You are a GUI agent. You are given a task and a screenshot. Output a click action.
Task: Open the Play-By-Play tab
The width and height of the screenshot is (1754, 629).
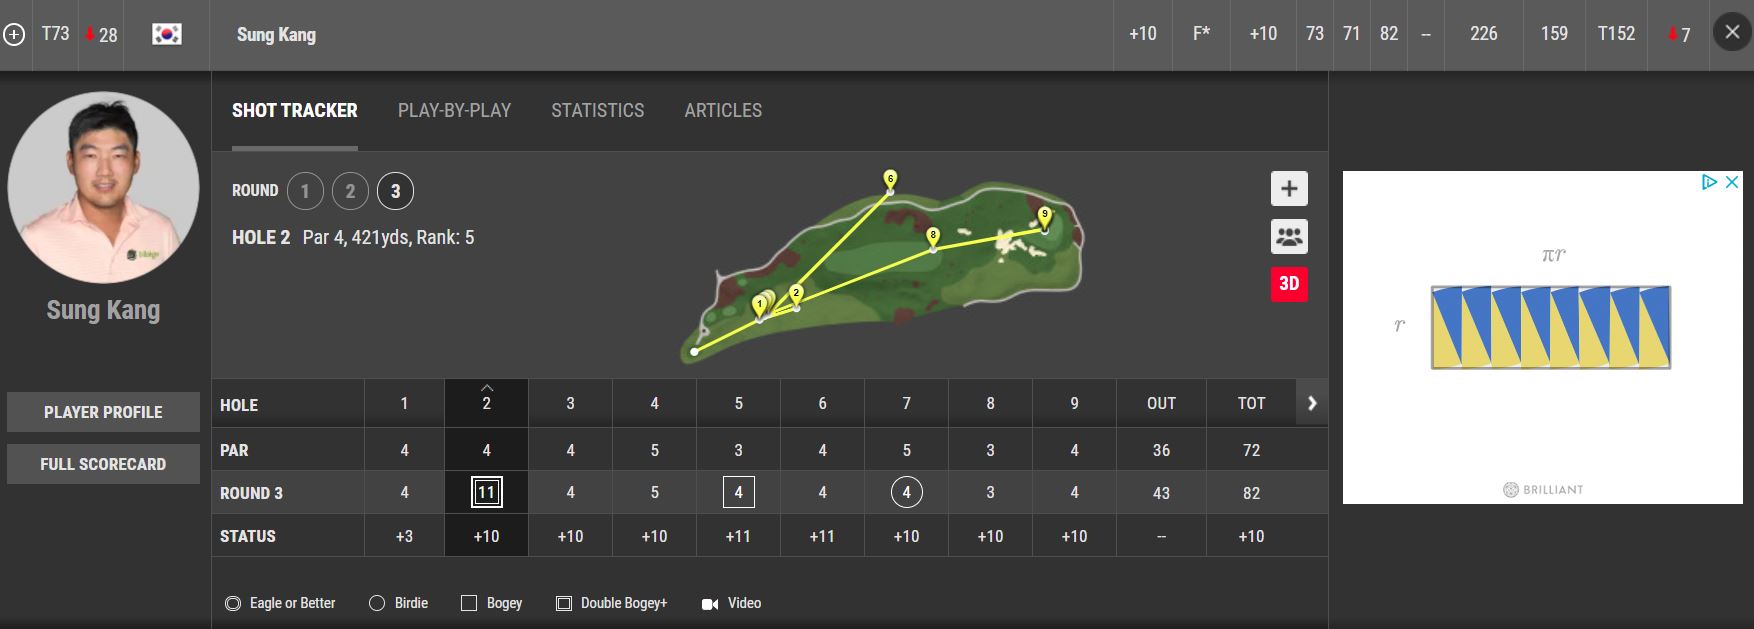pyautogui.click(x=454, y=111)
